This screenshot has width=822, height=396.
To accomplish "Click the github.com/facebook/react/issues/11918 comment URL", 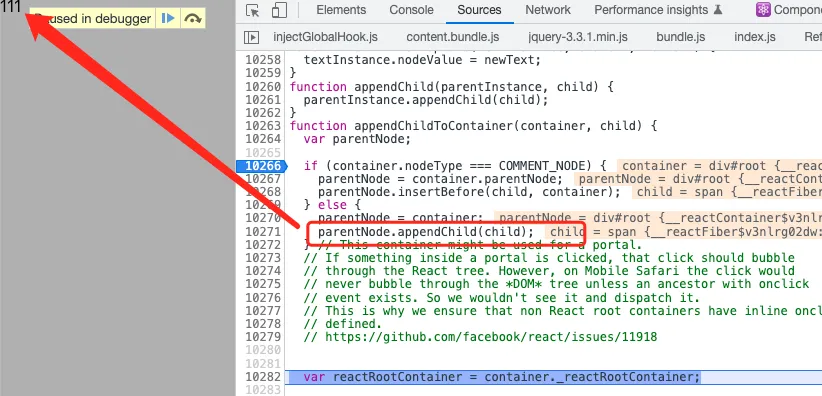I will coord(491,337).
